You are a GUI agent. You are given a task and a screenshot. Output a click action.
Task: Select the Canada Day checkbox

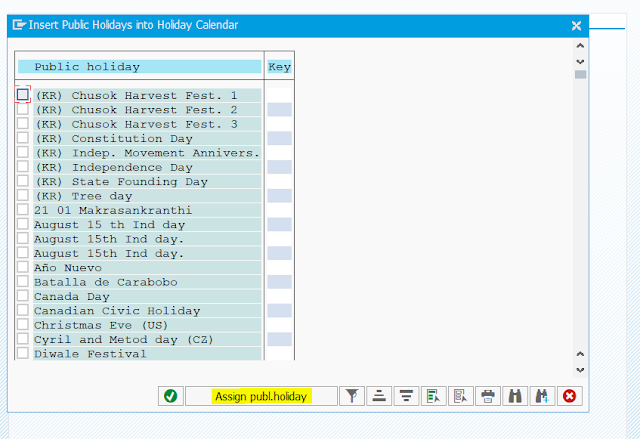pos(23,296)
